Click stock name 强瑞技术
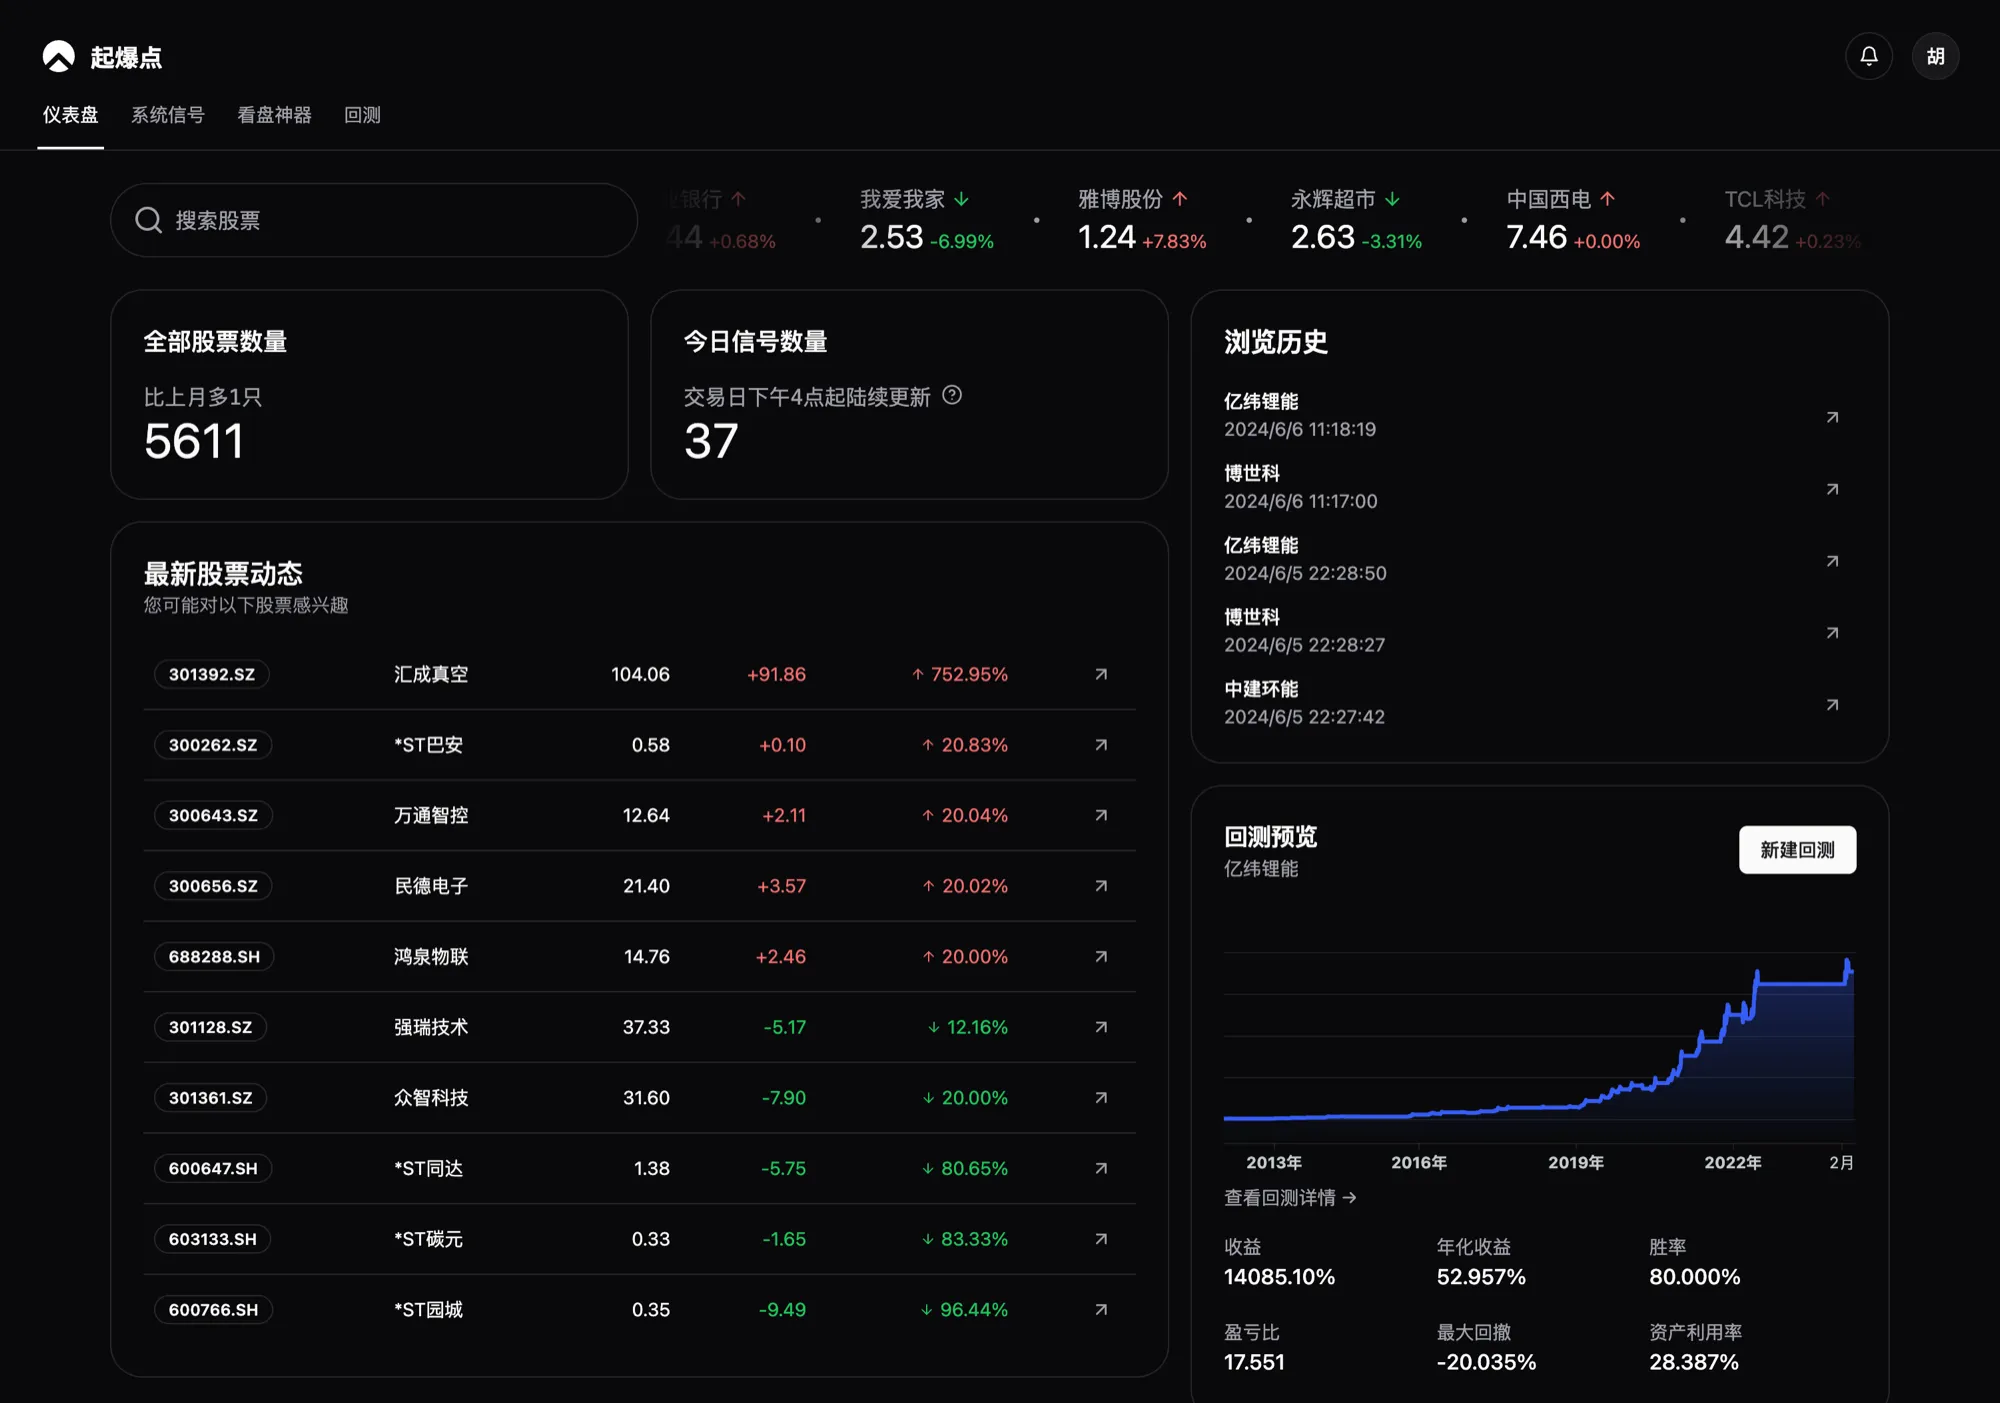2000x1403 pixels. tap(431, 1027)
